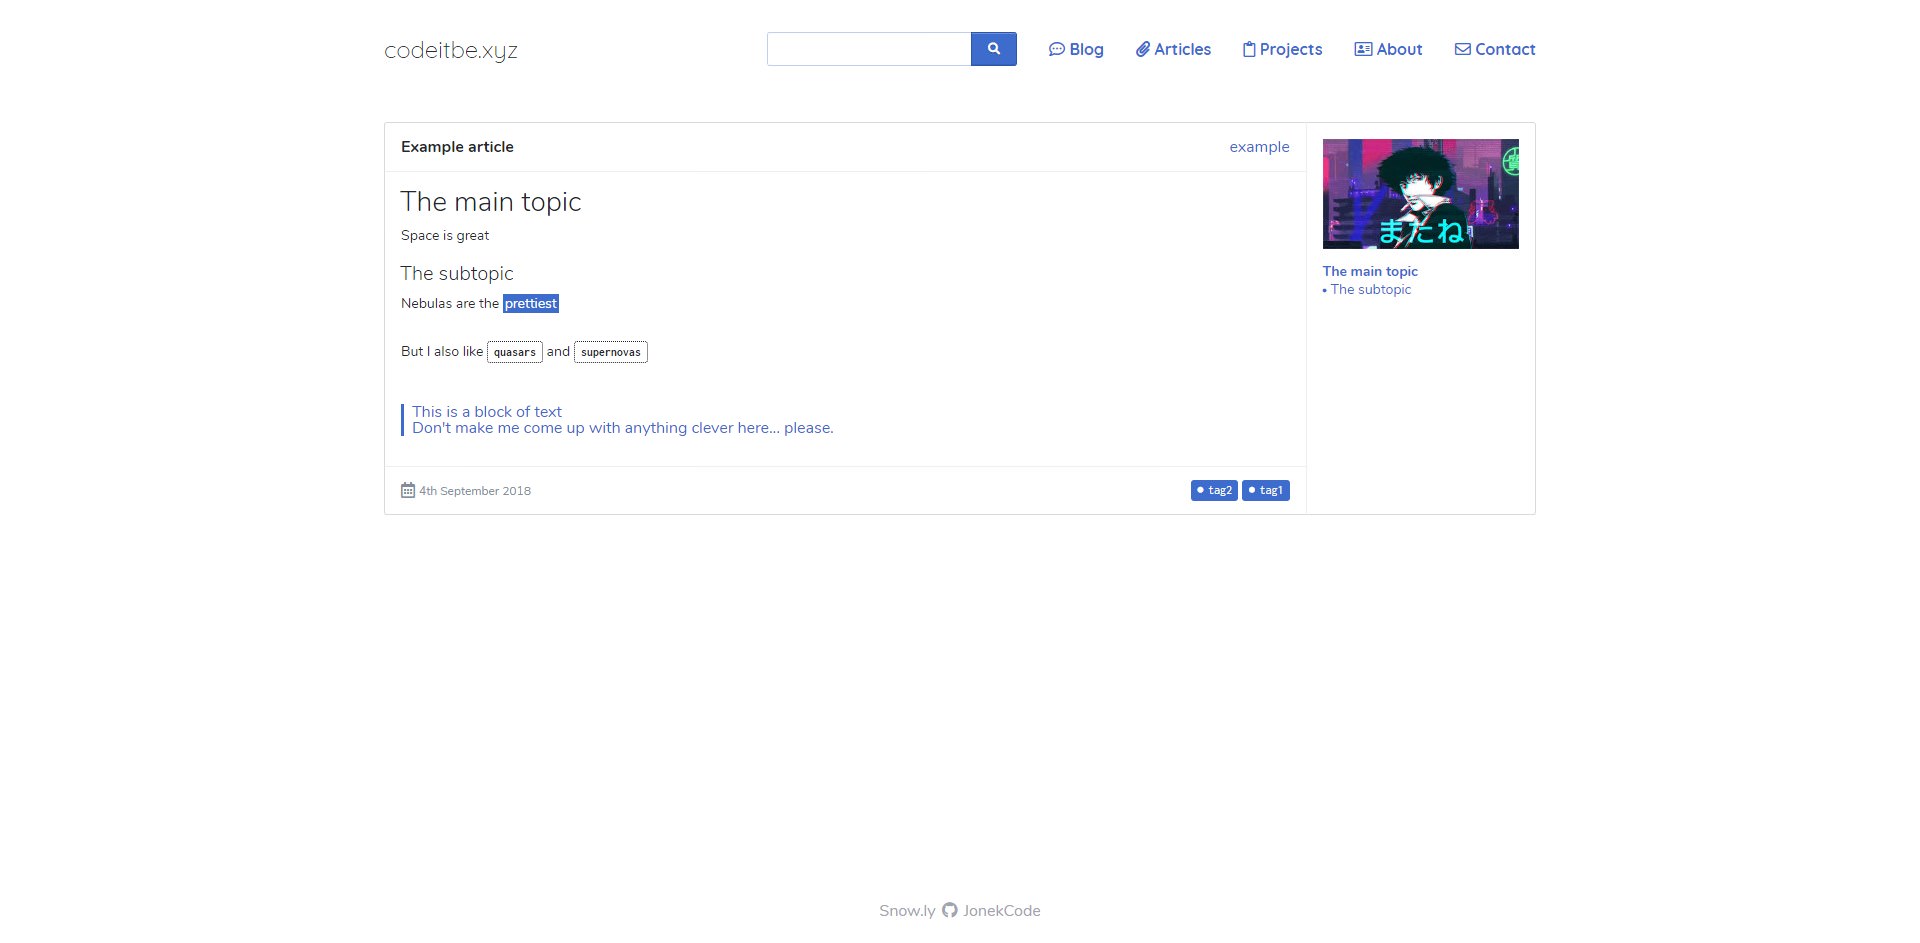Click the quasars keyword box
The image size is (1920, 943).
(x=515, y=352)
